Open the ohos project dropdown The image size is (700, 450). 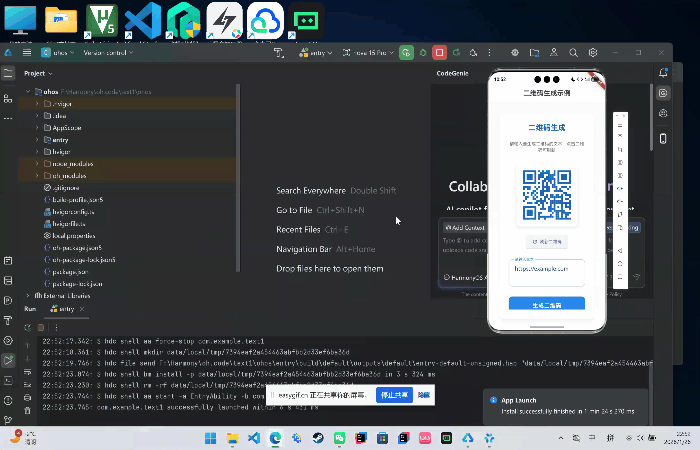[58, 53]
